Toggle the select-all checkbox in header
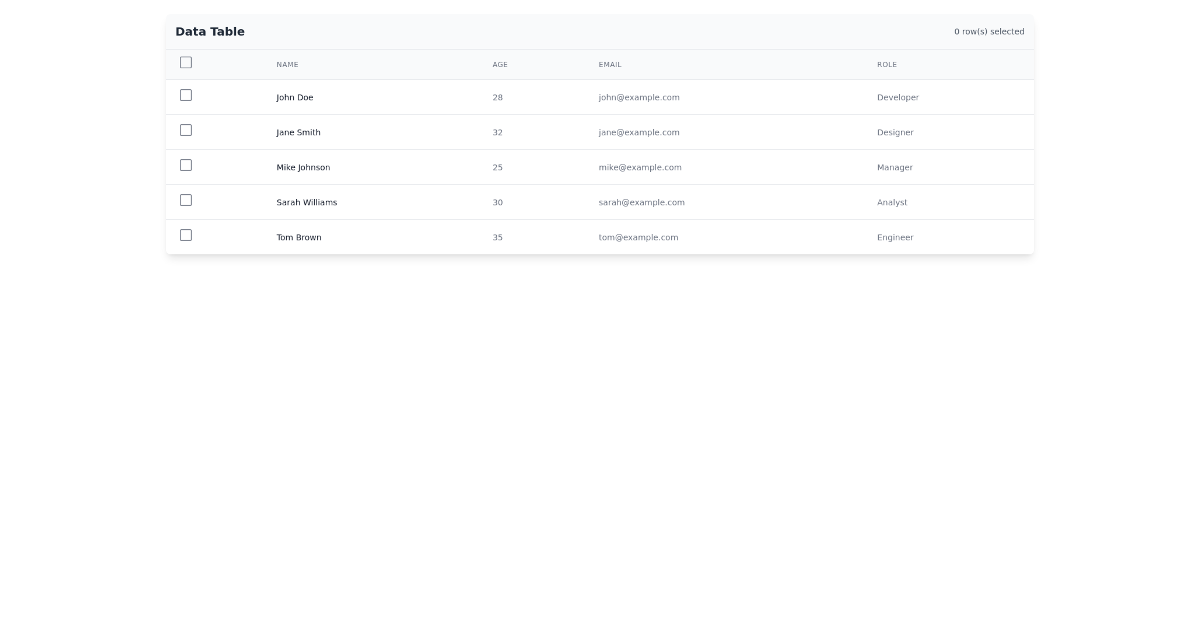 (186, 62)
